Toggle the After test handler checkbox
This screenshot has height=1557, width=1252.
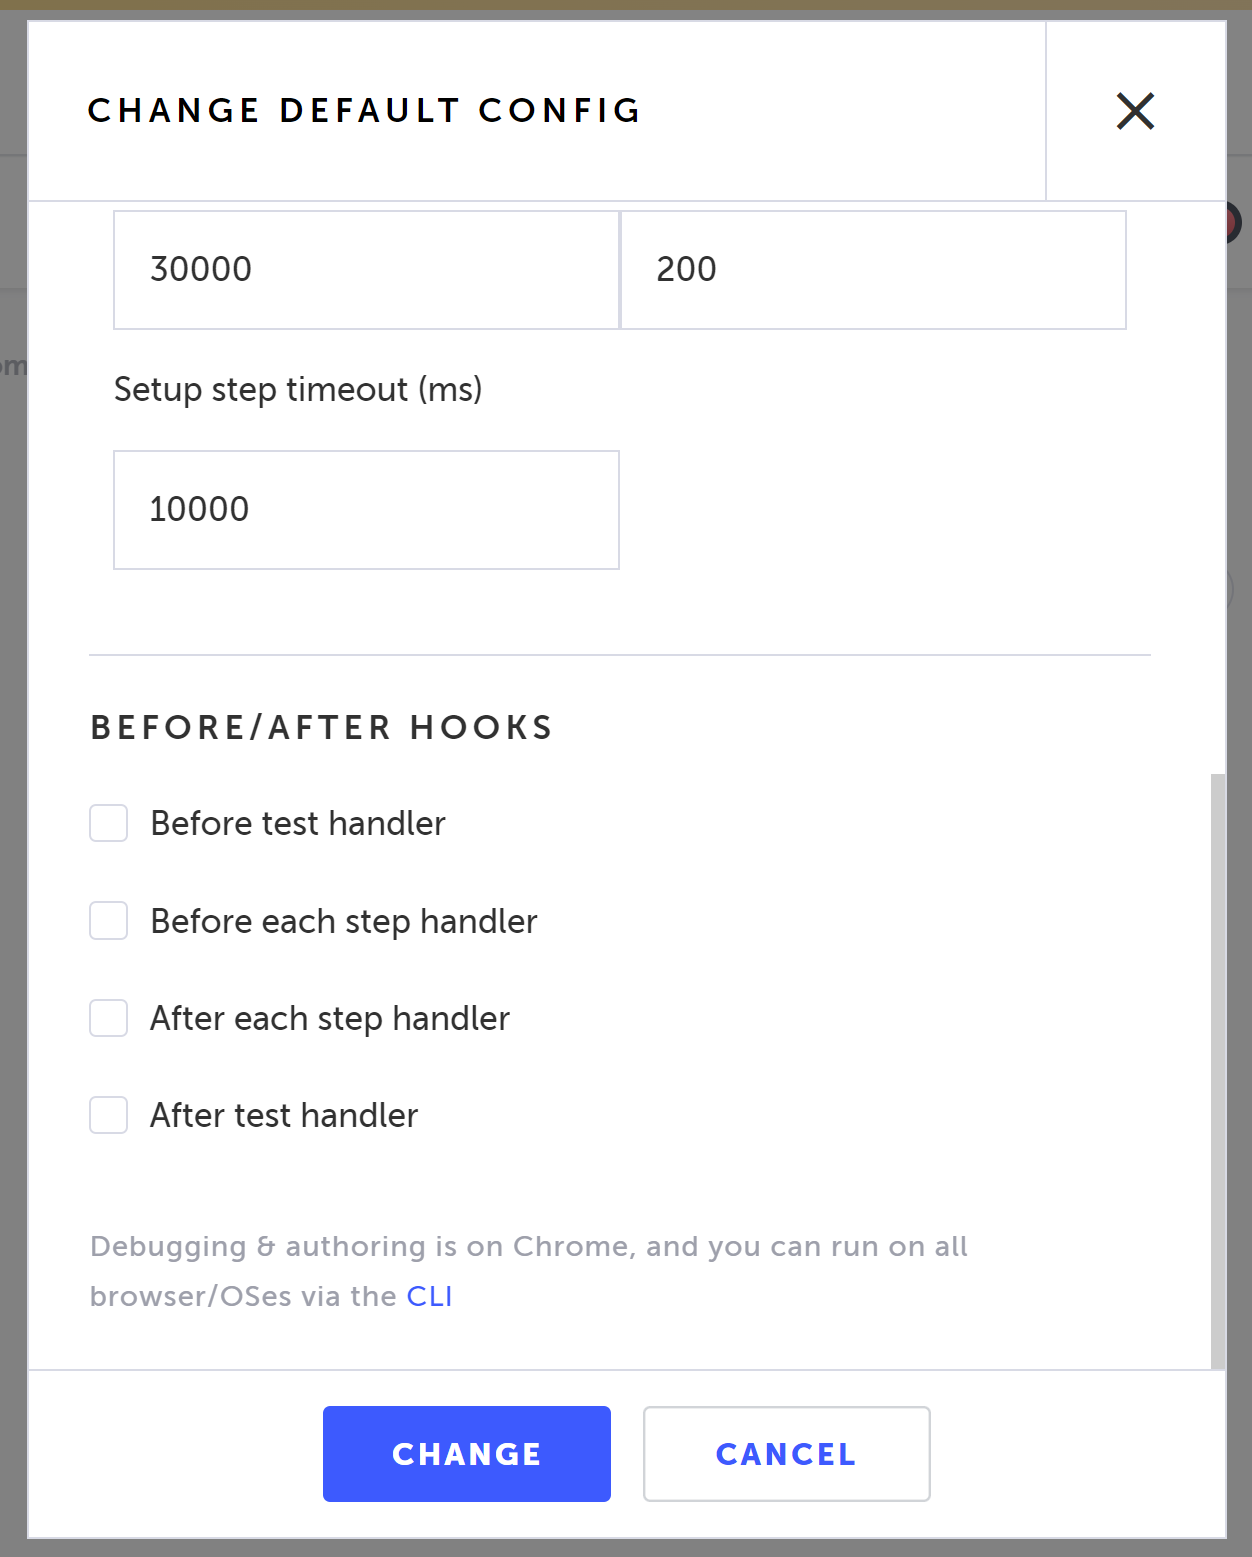(109, 1115)
